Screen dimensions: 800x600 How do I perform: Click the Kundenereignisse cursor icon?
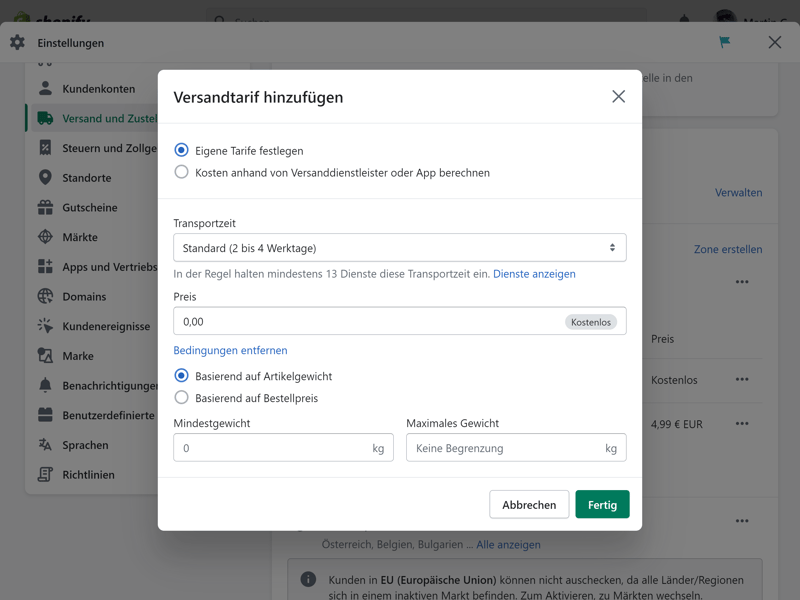tap(45, 326)
